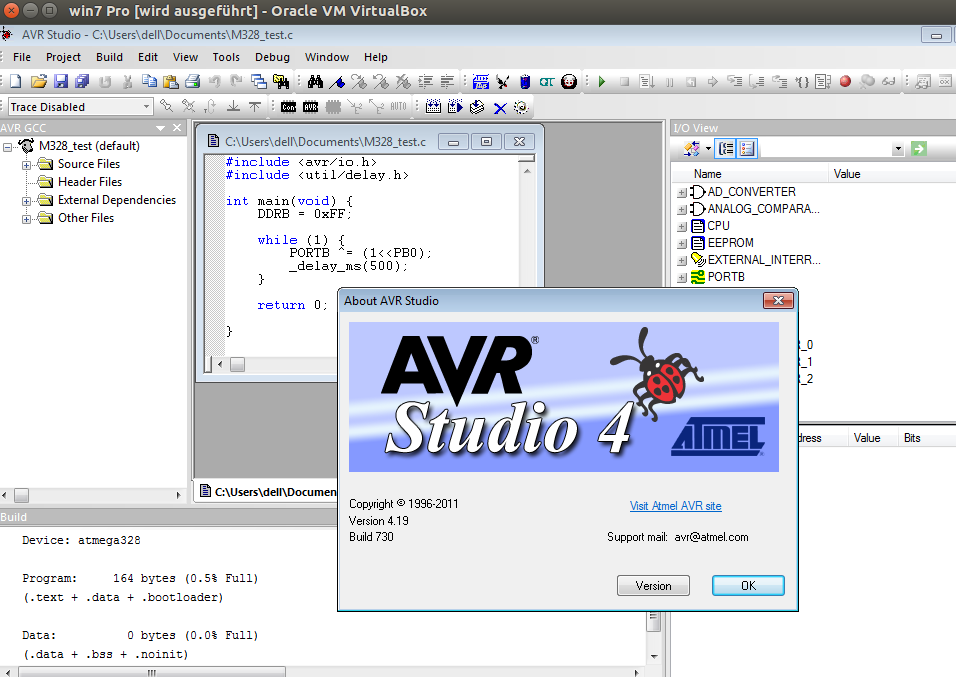Close the AVR GCC panel
The height and width of the screenshot is (677, 956).
click(177, 127)
